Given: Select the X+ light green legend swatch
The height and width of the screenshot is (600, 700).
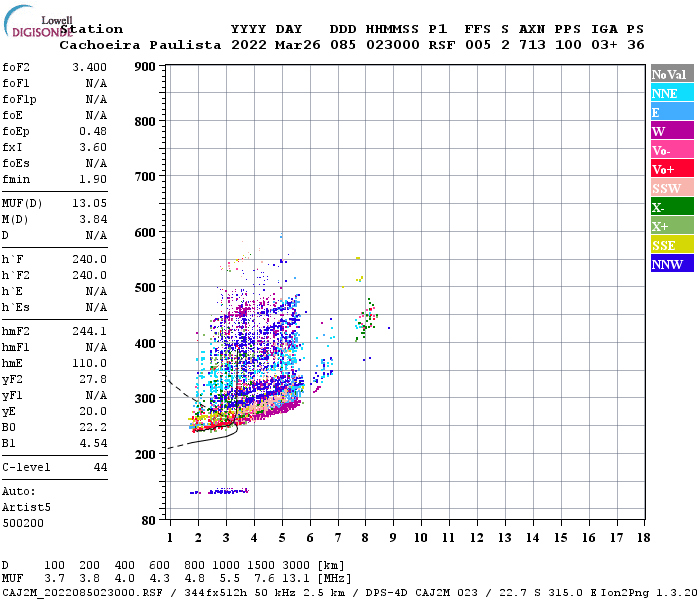Looking at the screenshot, I should pos(672,225).
